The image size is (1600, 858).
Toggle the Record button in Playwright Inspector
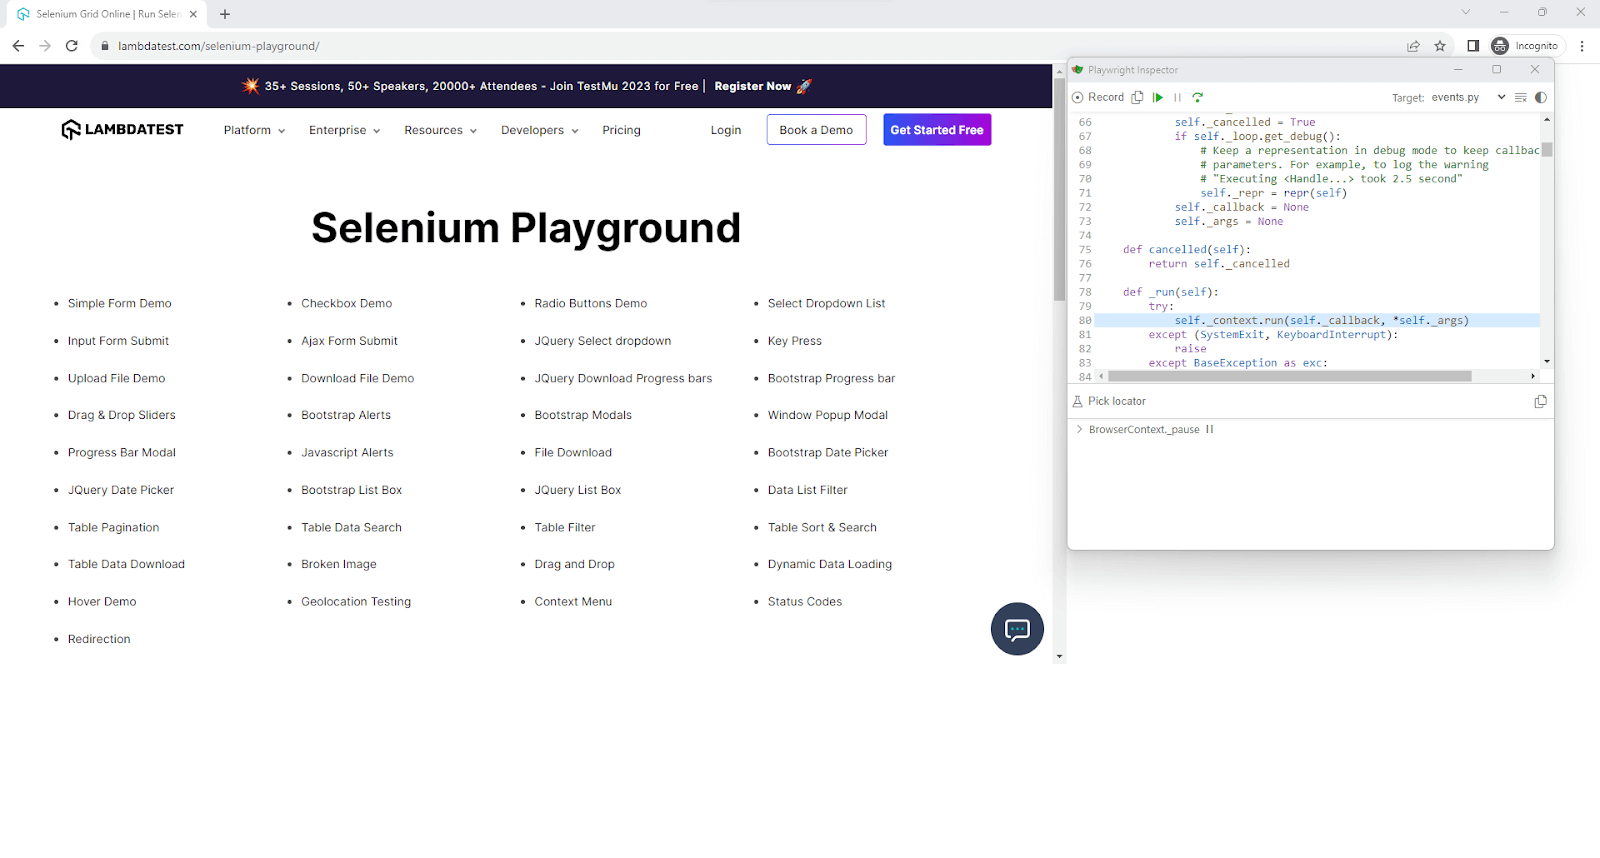pyautogui.click(x=1098, y=97)
